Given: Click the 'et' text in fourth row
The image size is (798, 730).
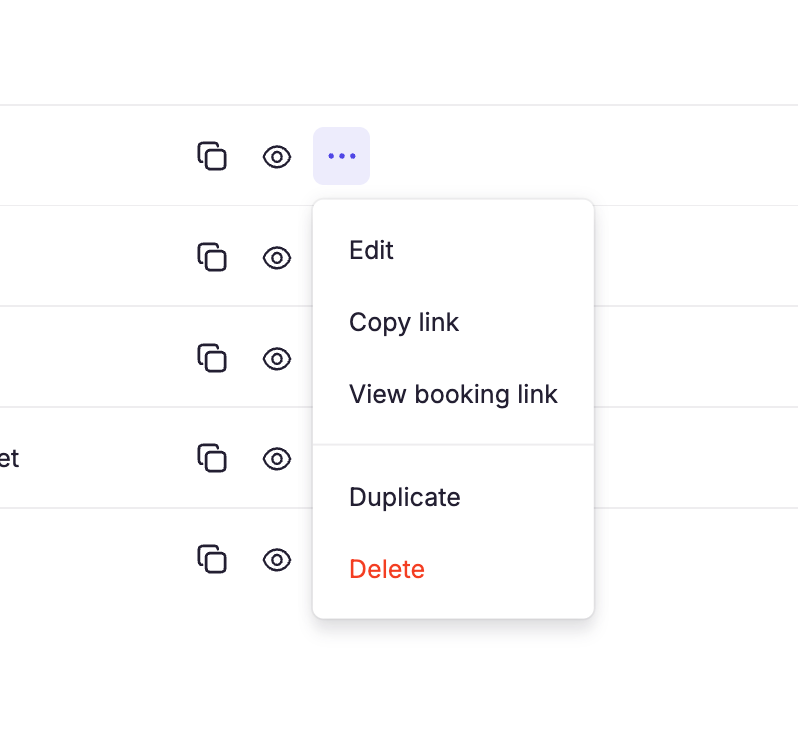Looking at the screenshot, I should point(9,459).
